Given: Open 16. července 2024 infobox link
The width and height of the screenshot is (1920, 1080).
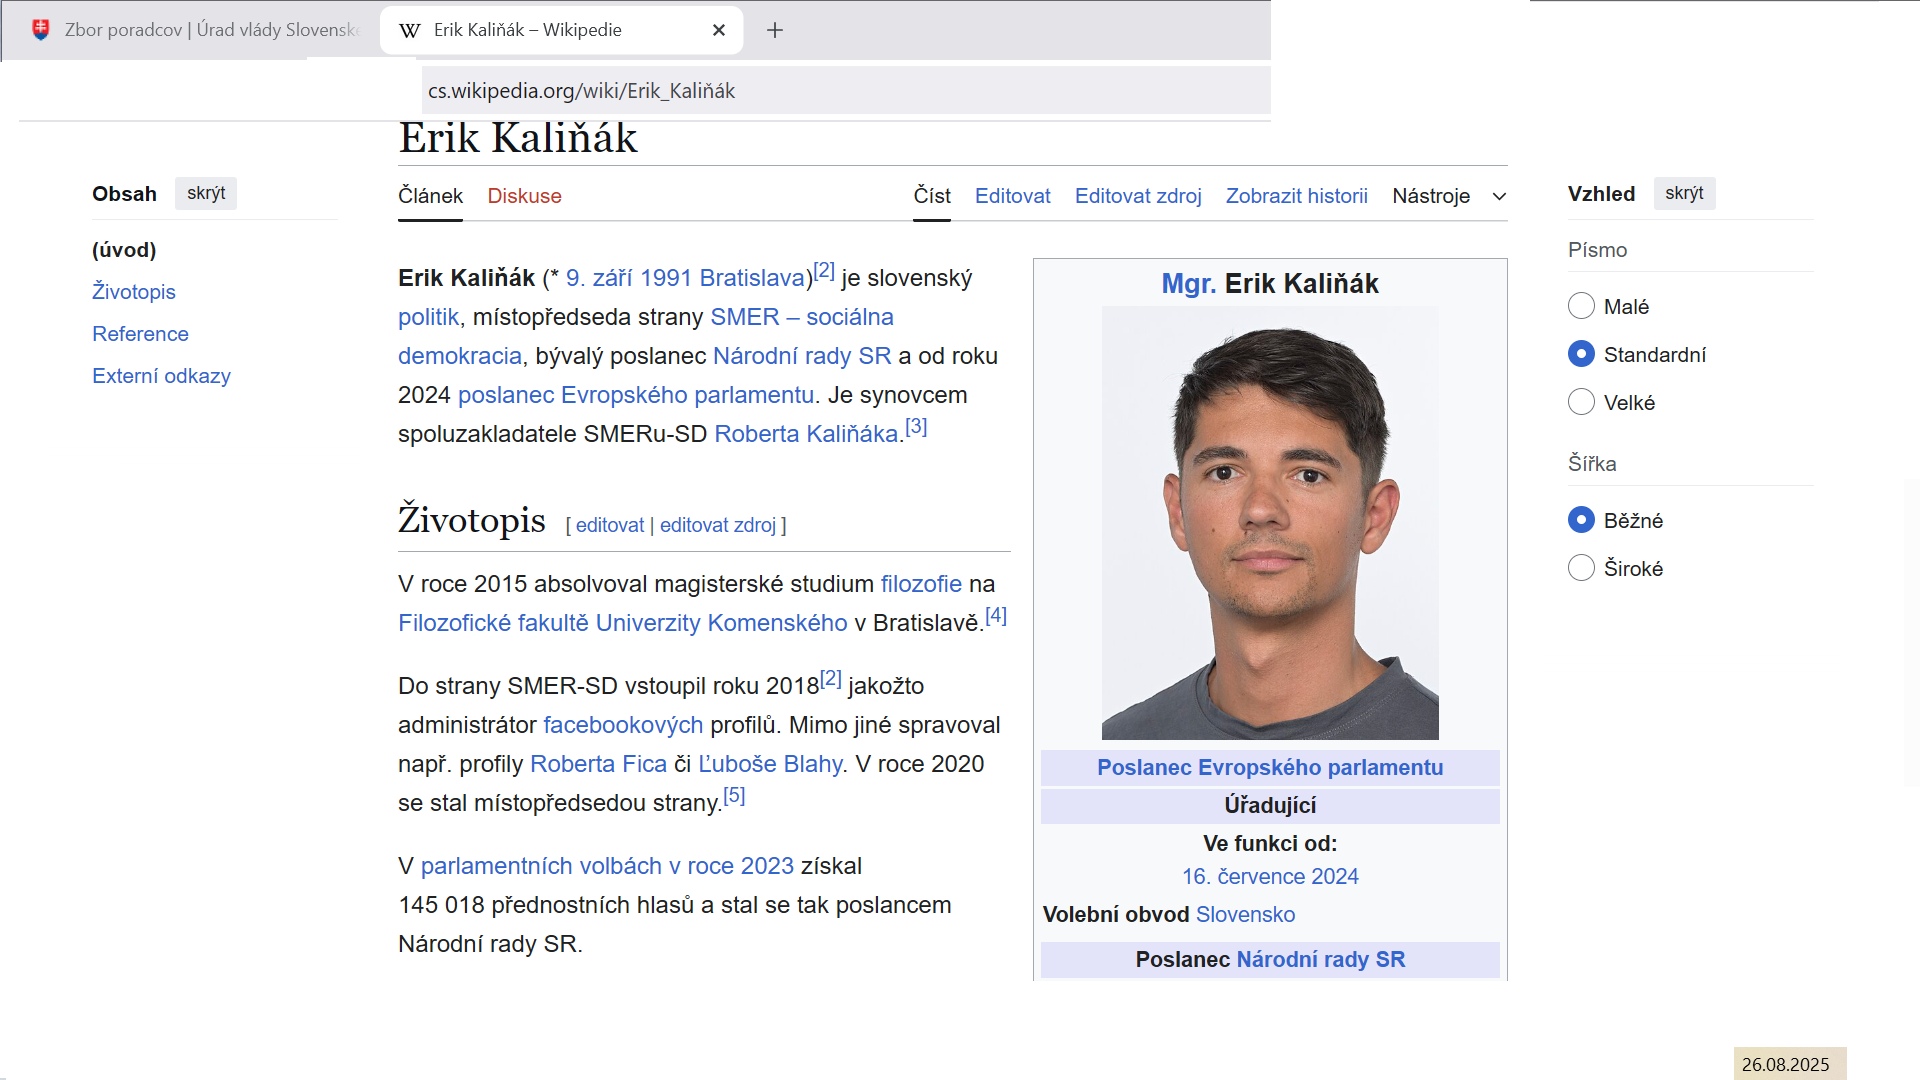Looking at the screenshot, I should (x=1270, y=877).
